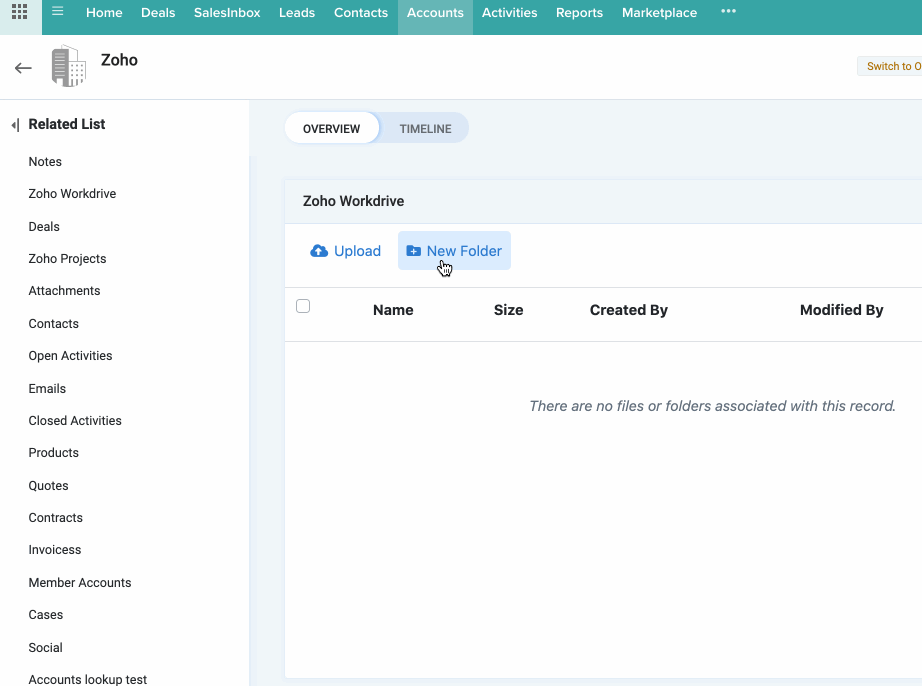Open the Contacts module in top bar

(x=361, y=12)
